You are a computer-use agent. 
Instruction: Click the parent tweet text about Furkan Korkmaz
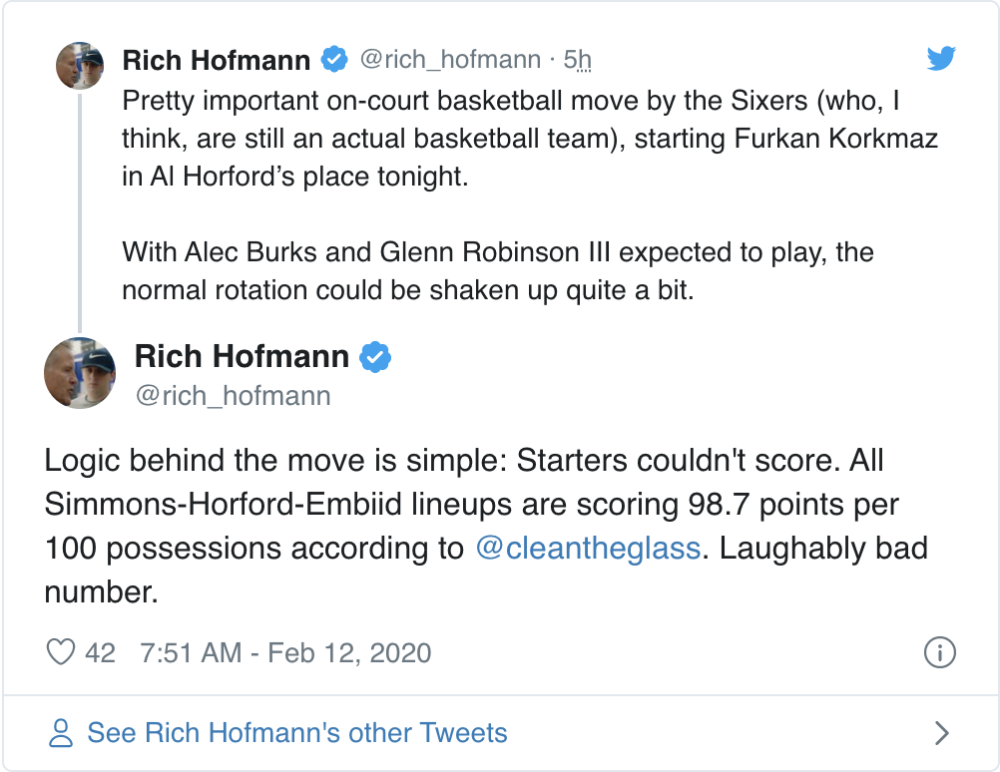(529, 195)
